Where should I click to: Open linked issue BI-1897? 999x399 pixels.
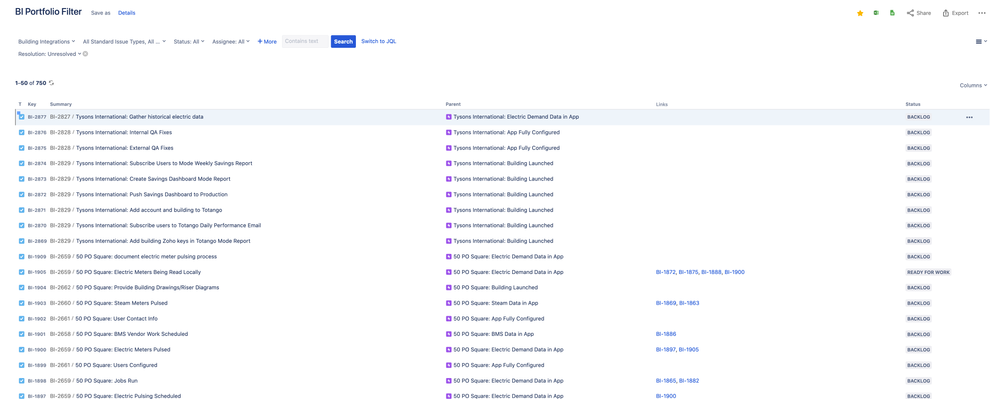(666, 350)
